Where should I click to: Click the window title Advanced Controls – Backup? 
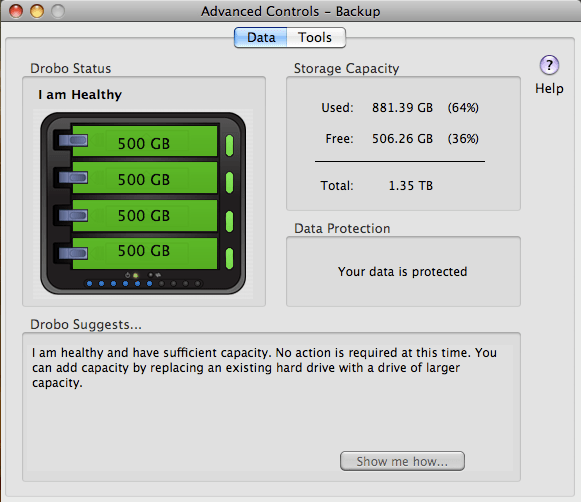[290, 11]
